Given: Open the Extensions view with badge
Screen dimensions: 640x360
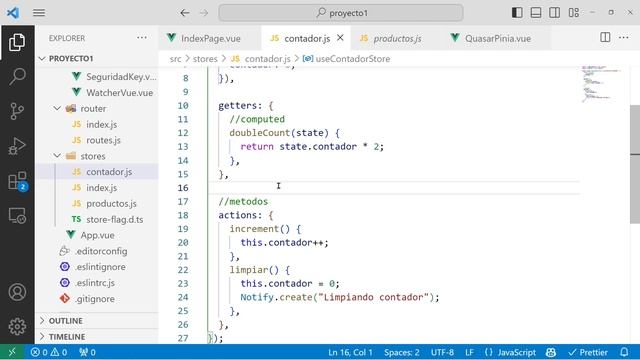Looking at the screenshot, I should [x=18, y=180].
